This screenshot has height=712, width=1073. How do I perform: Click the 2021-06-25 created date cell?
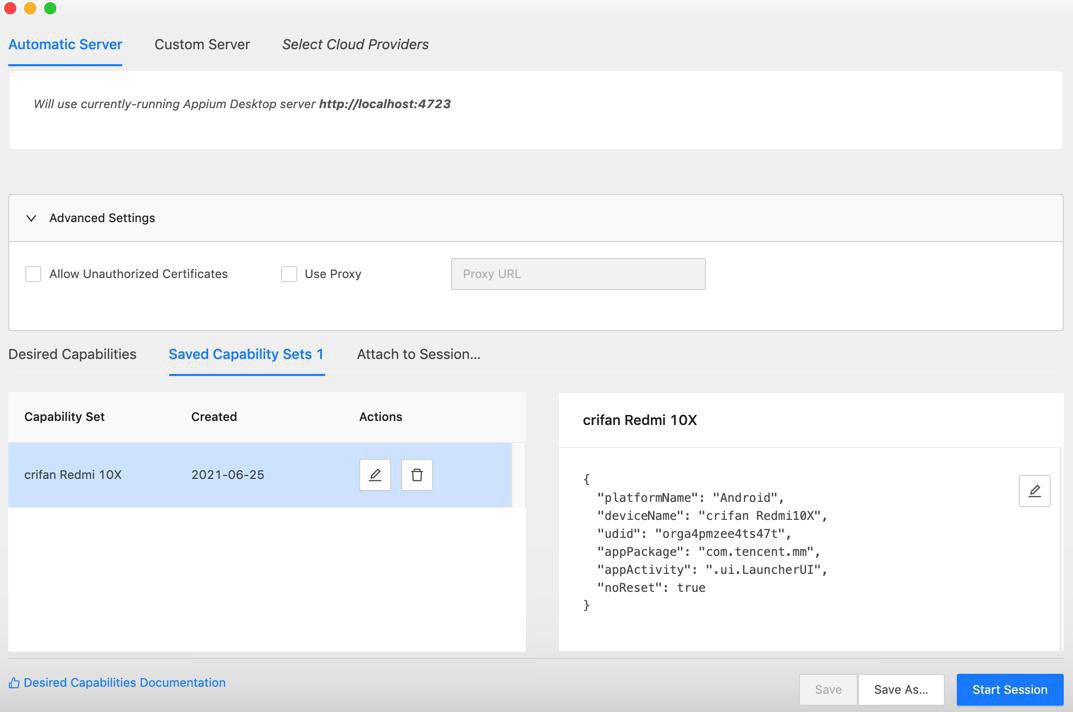tap(227, 474)
